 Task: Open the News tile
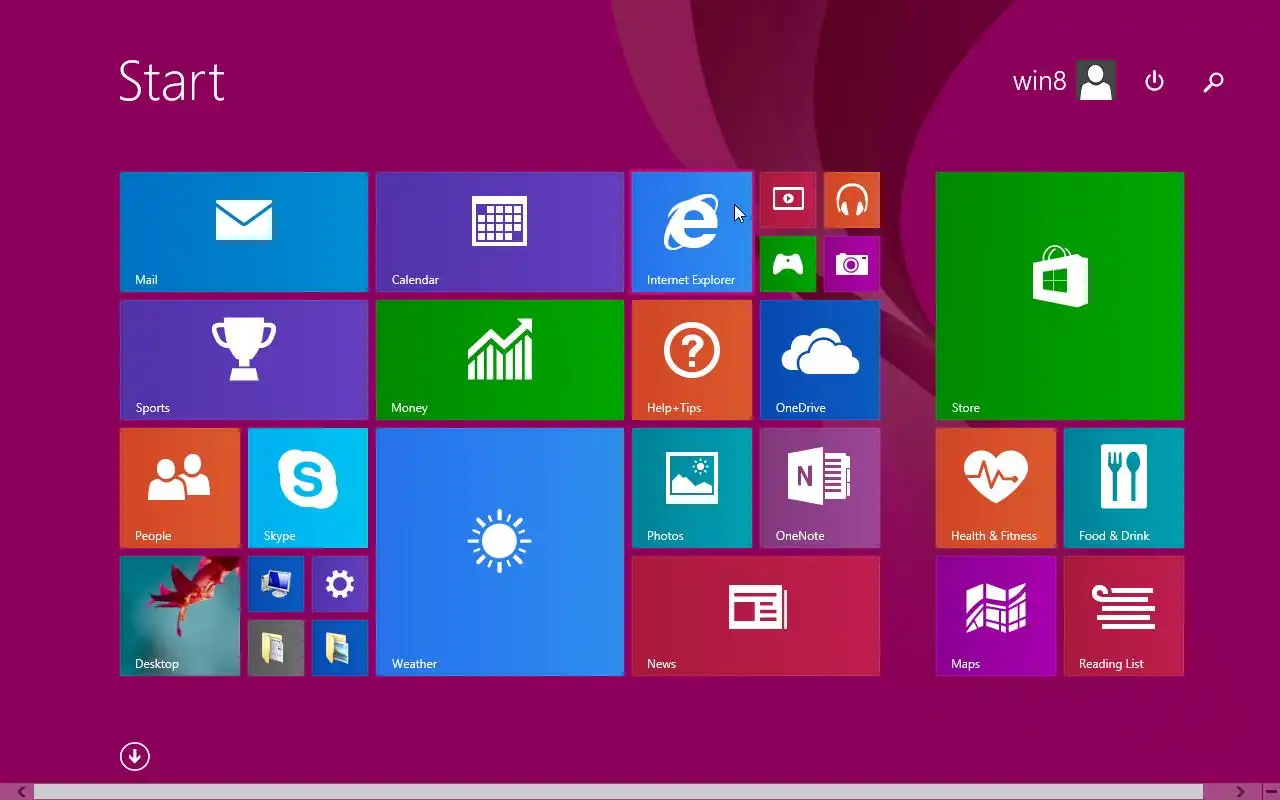point(756,616)
